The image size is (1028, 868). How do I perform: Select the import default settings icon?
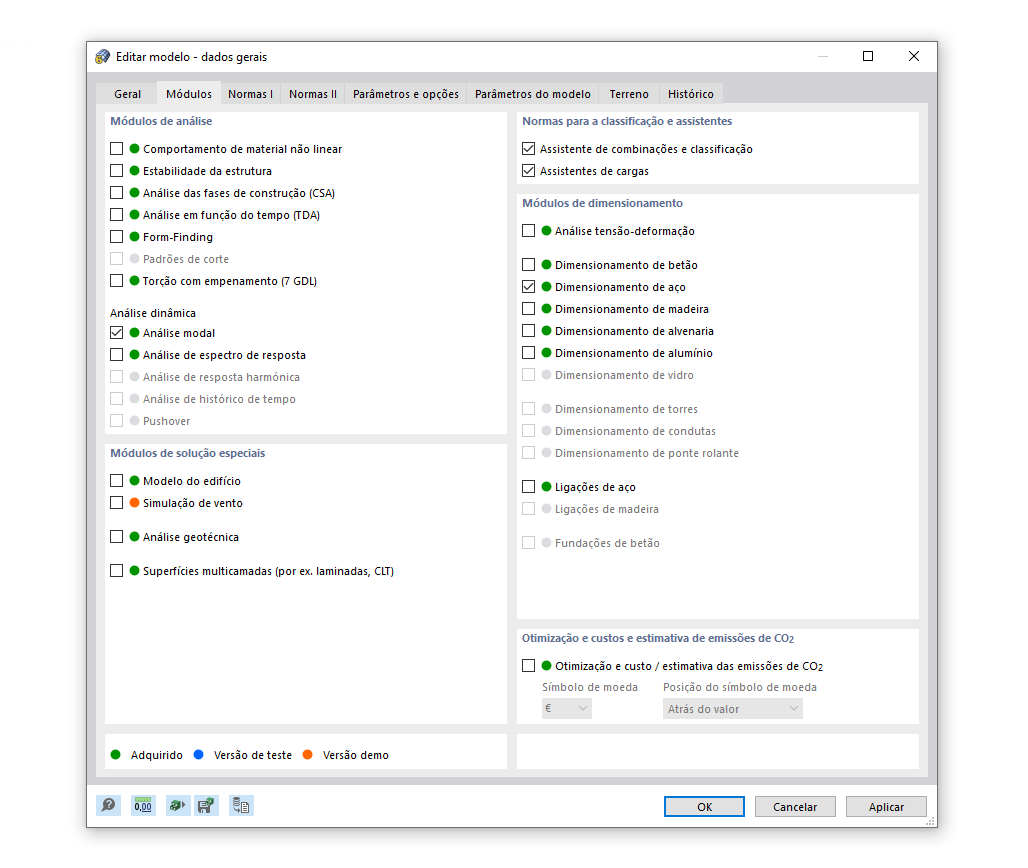(177, 805)
